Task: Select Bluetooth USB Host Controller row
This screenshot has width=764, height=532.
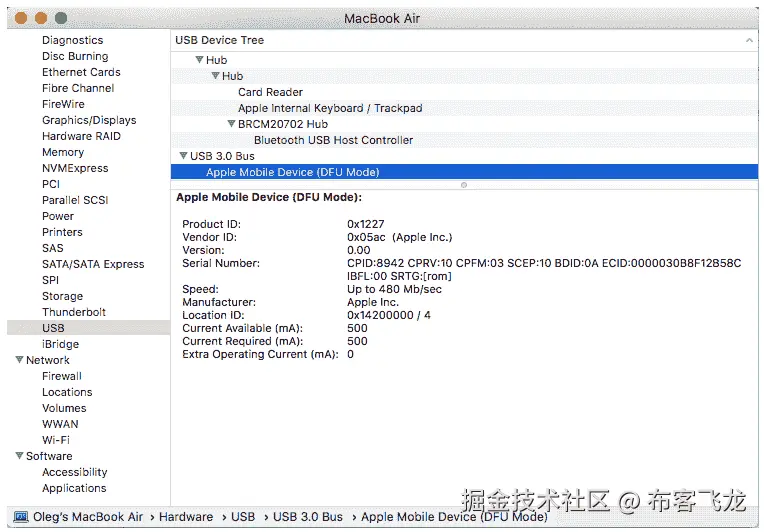Action: (x=464, y=140)
